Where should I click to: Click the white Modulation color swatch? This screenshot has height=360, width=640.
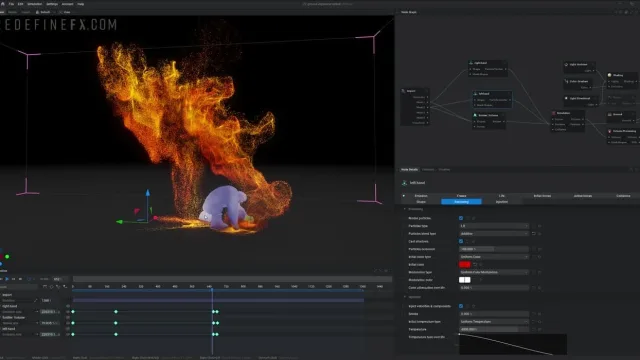click(x=464, y=280)
